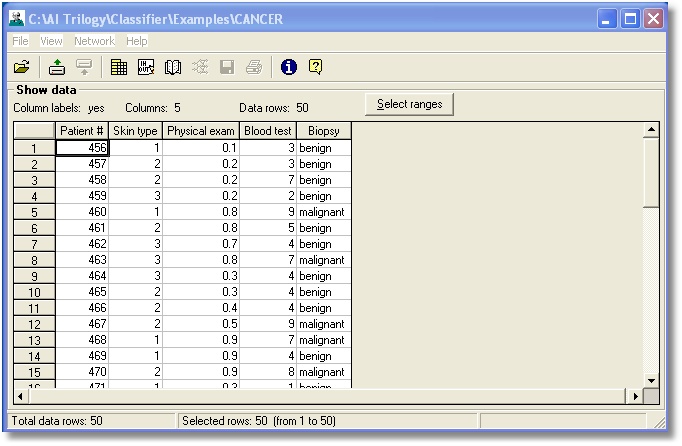Viewport: 682px width, 446px height.
Task: Click the greyed-out floppy disk save icon
Action: [227, 67]
